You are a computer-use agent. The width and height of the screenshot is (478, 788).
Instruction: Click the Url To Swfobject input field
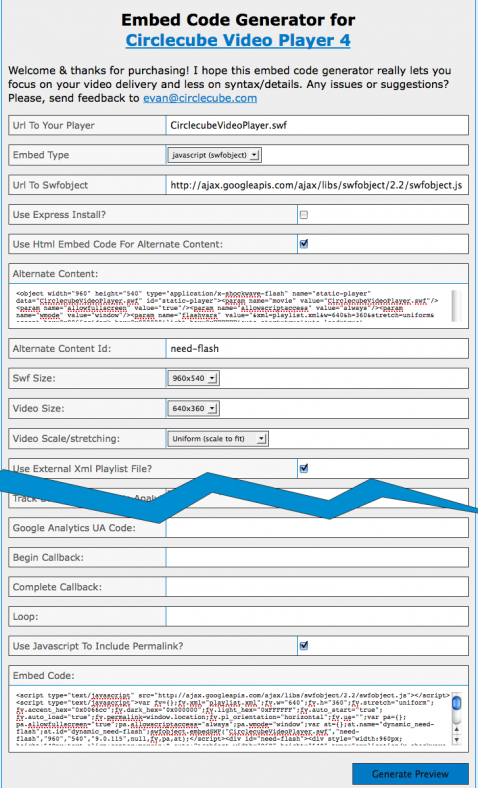point(317,185)
